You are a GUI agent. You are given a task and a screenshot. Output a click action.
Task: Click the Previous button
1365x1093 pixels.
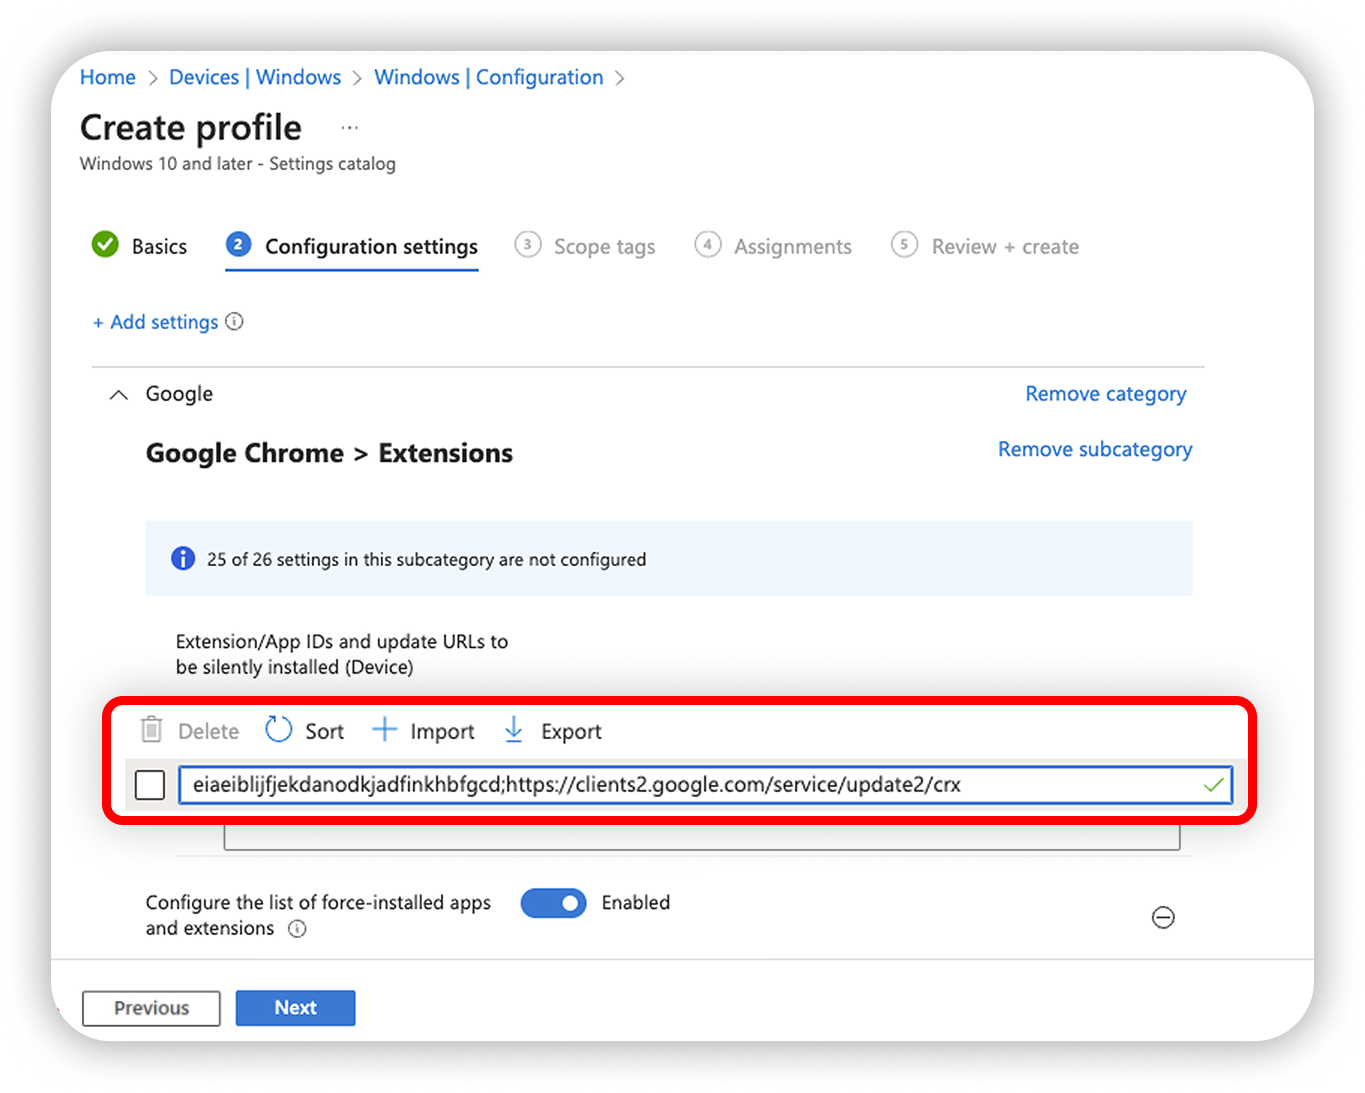click(x=151, y=1008)
